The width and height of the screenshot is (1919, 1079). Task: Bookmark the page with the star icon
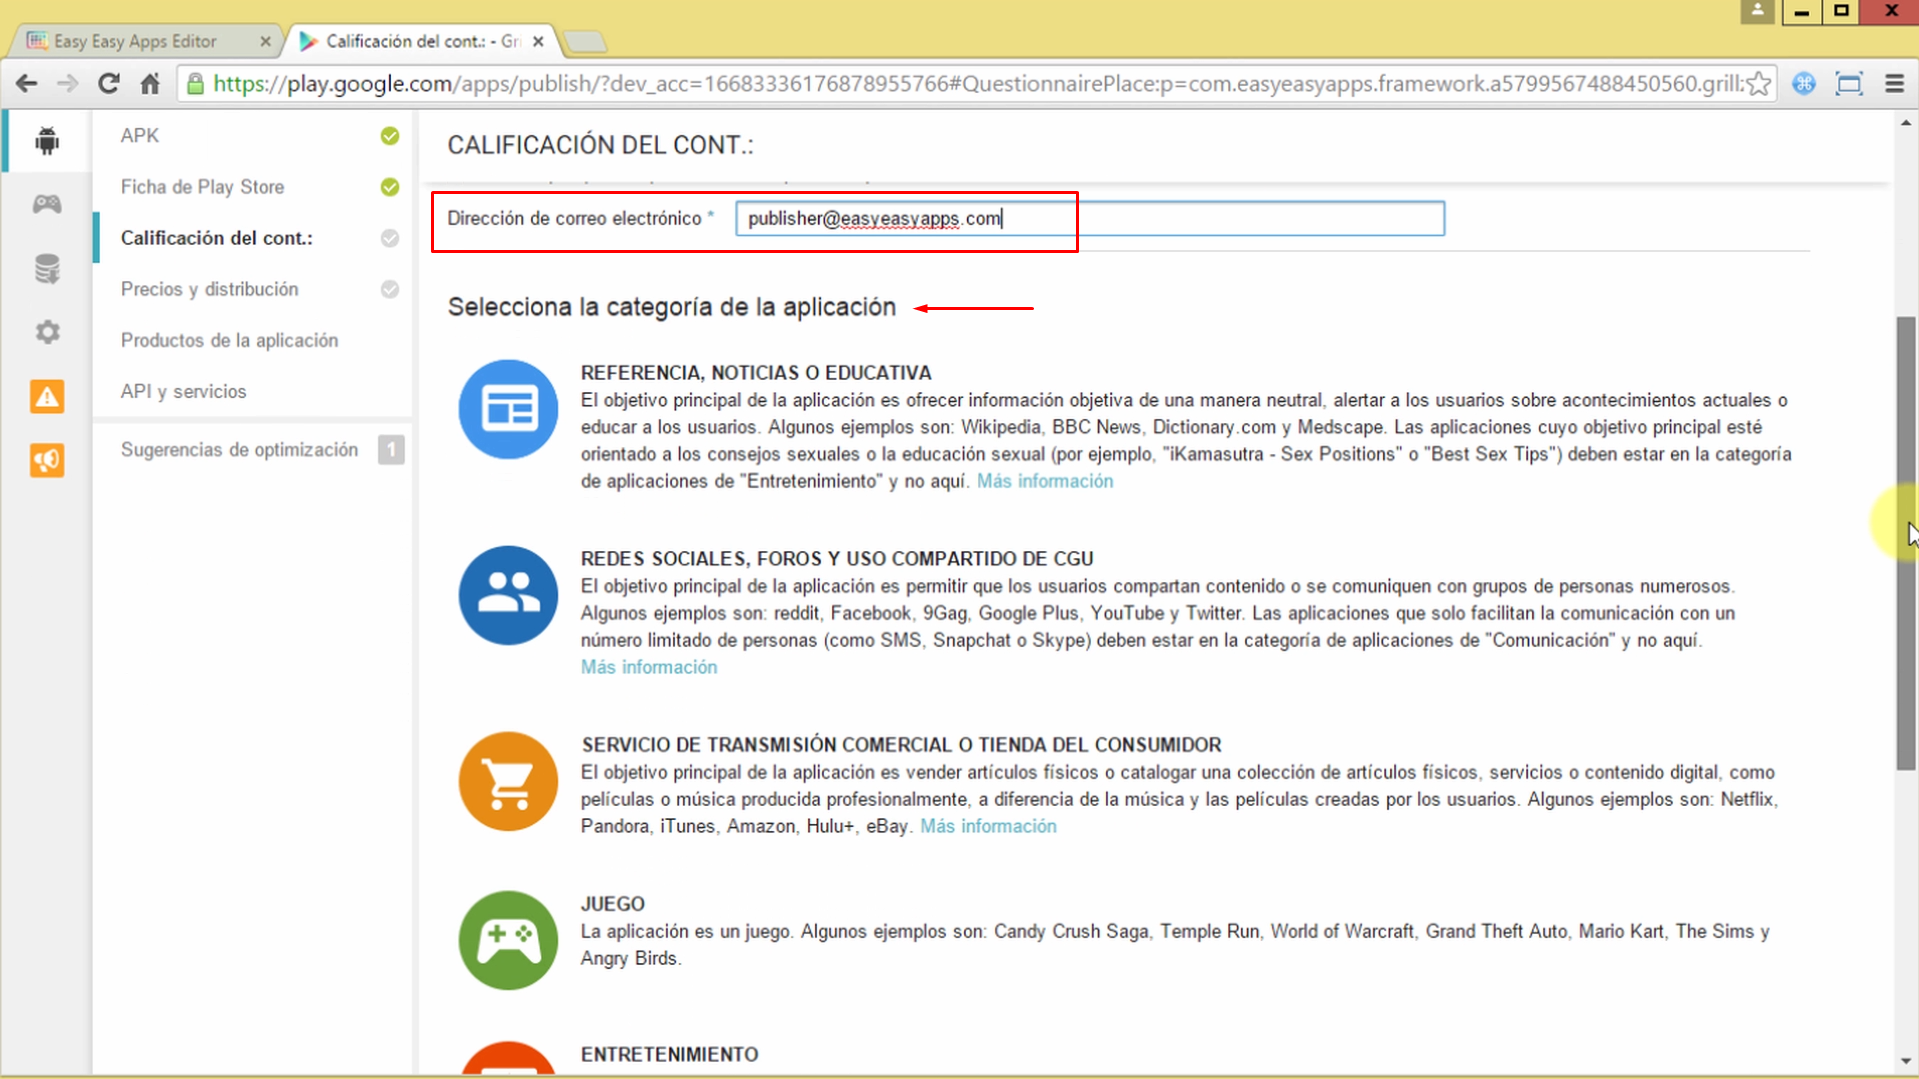1757,84
